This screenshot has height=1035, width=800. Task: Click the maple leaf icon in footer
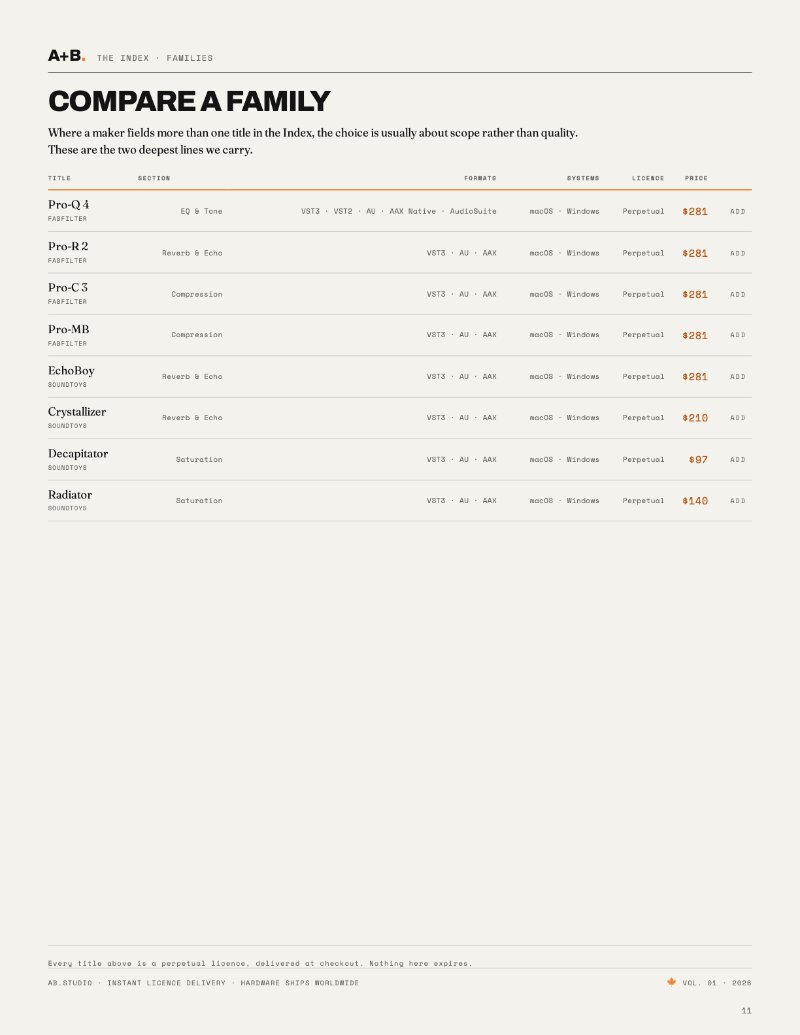671,982
